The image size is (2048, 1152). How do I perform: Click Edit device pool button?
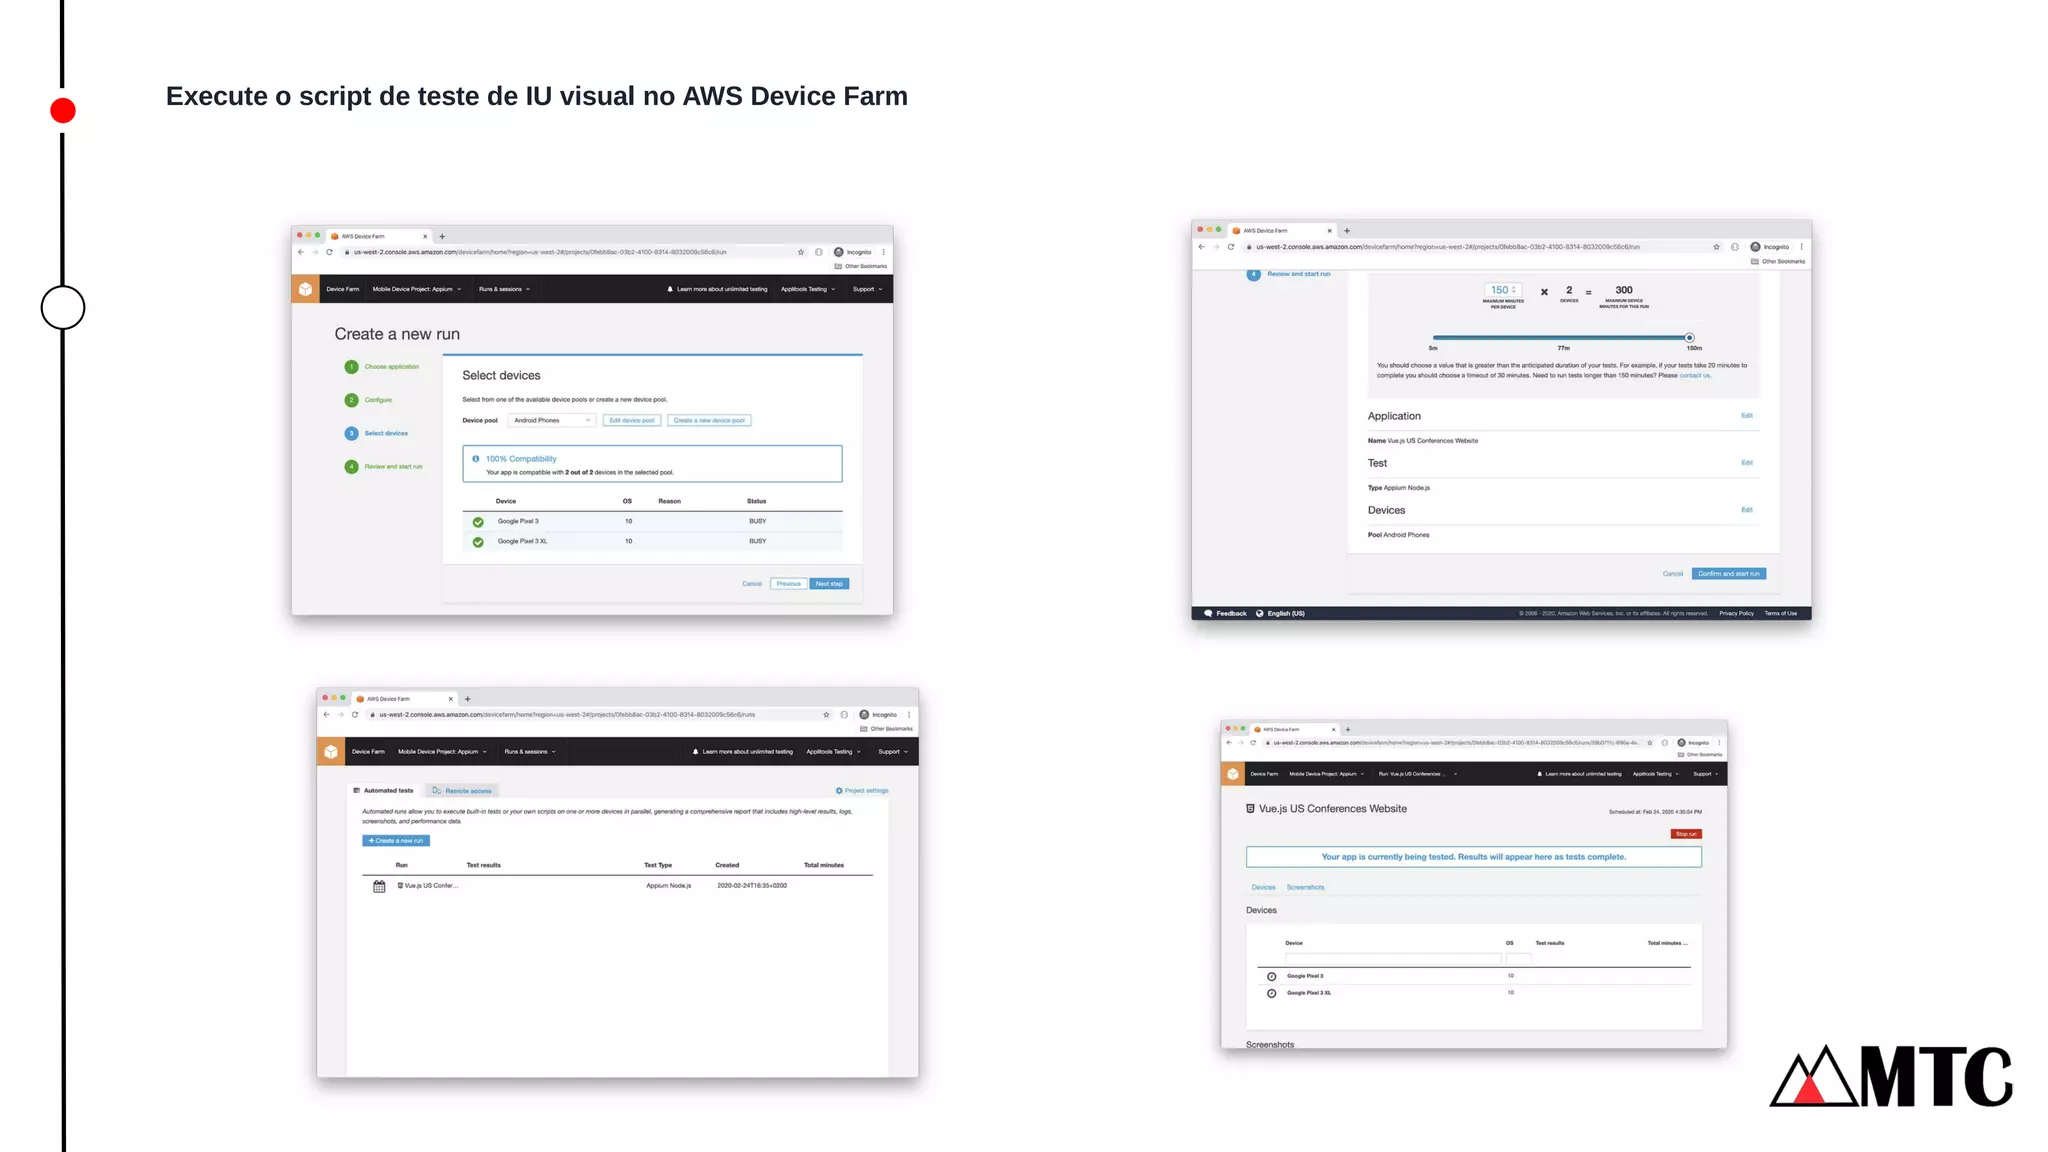pyautogui.click(x=632, y=420)
